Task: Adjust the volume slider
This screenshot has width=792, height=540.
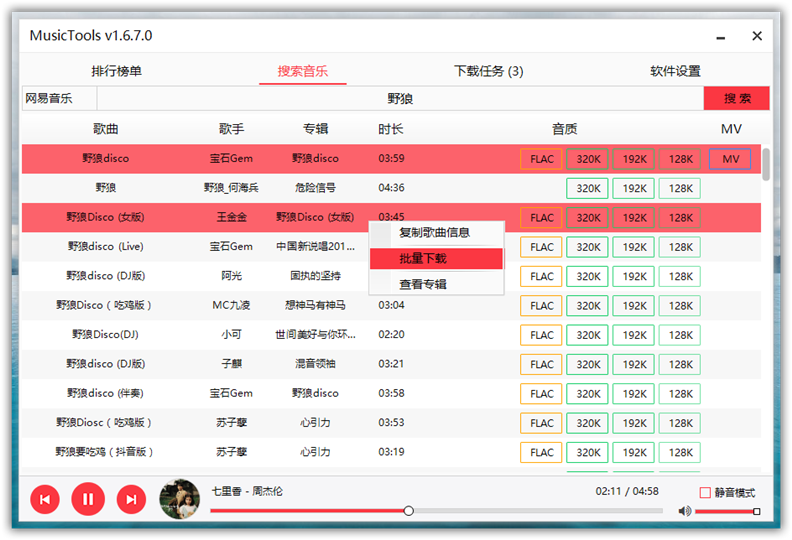Action: pos(726,511)
